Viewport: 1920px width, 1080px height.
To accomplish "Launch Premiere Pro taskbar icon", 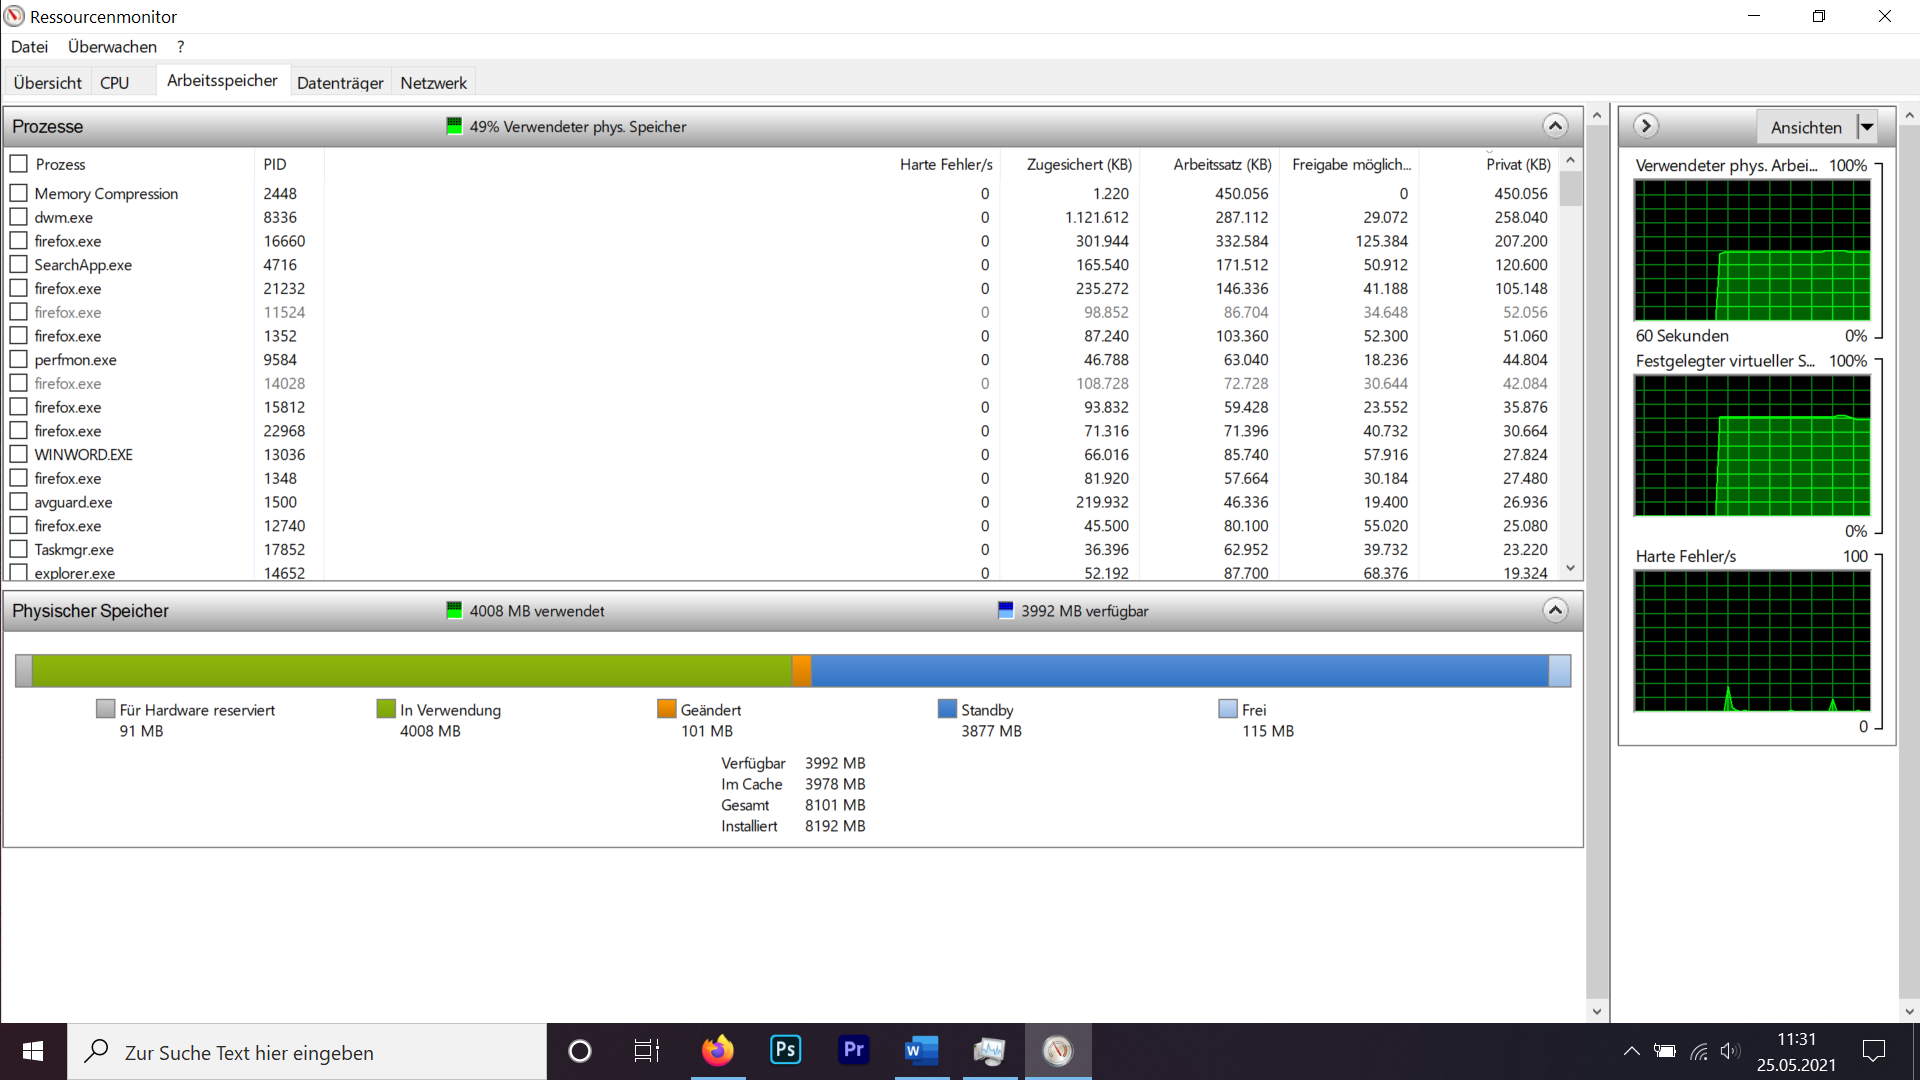I will (853, 1051).
